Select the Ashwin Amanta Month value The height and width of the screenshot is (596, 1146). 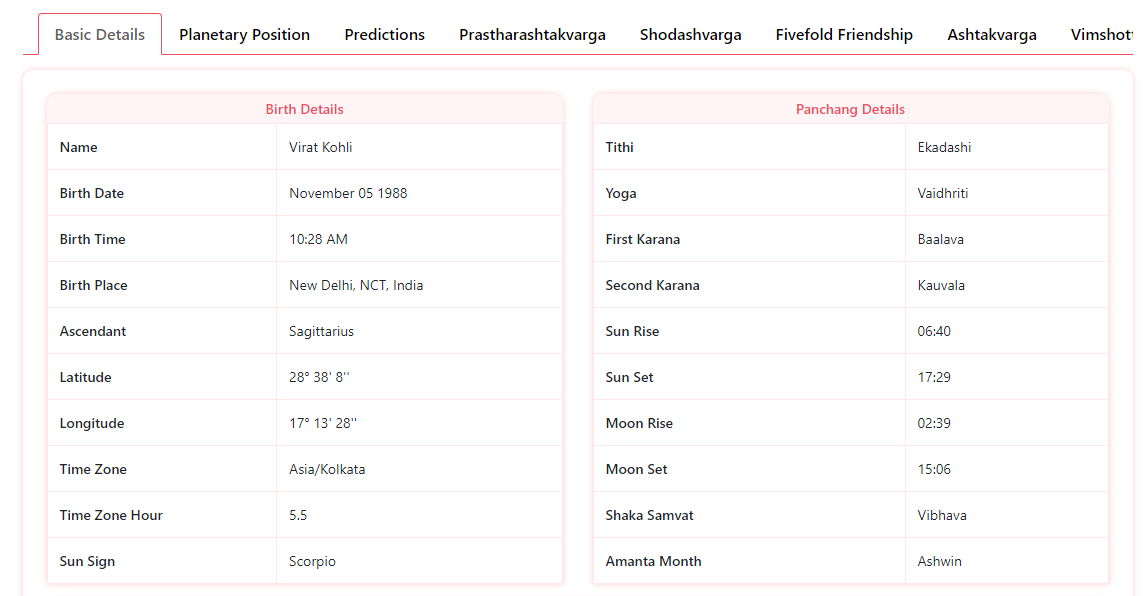tap(939, 561)
